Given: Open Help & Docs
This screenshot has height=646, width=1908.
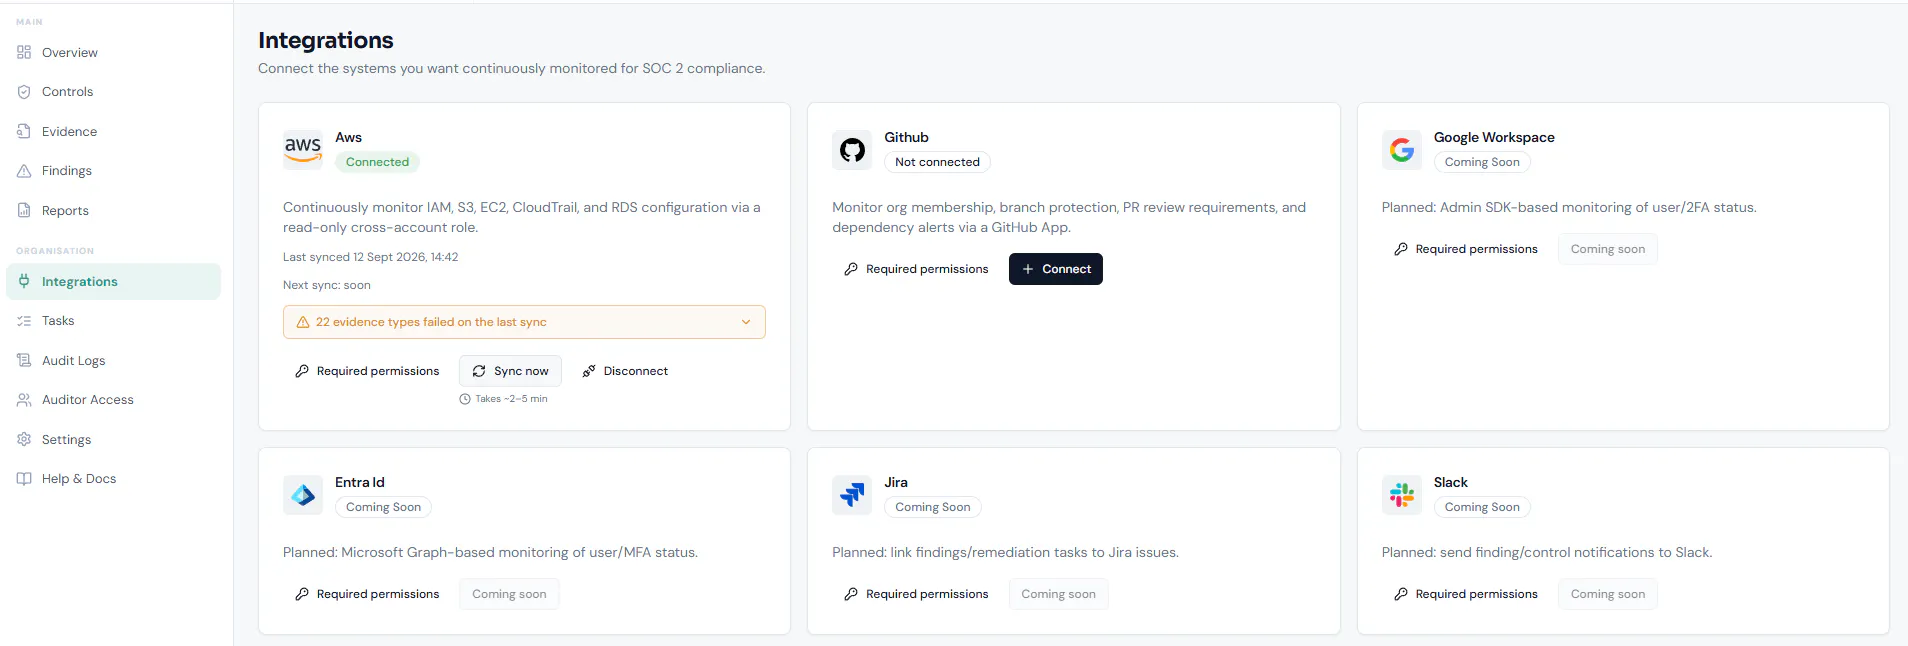Looking at the screenshot, I should (x=114, y=479).
